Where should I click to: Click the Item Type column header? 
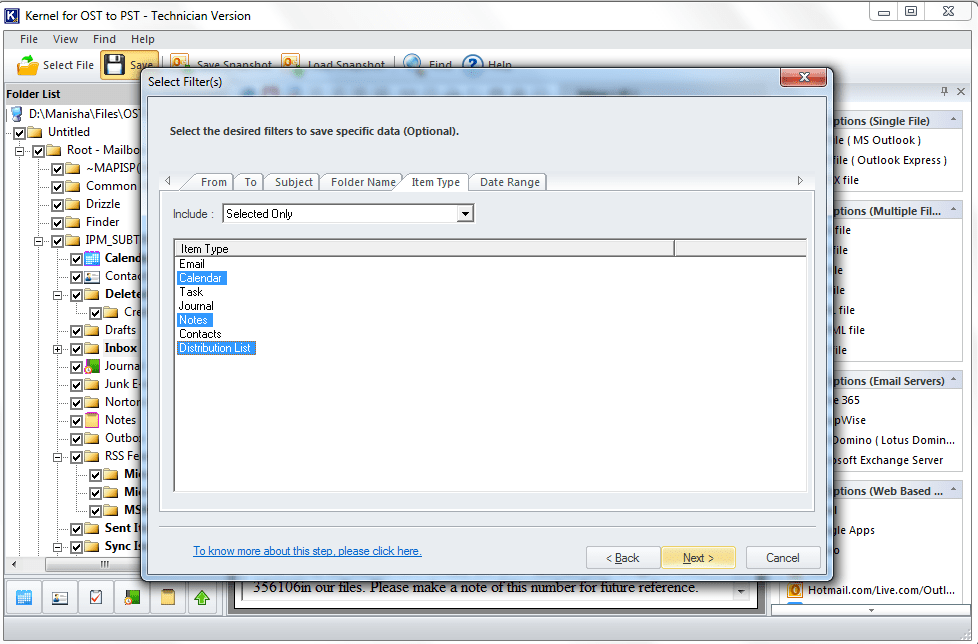click(425, 249)
